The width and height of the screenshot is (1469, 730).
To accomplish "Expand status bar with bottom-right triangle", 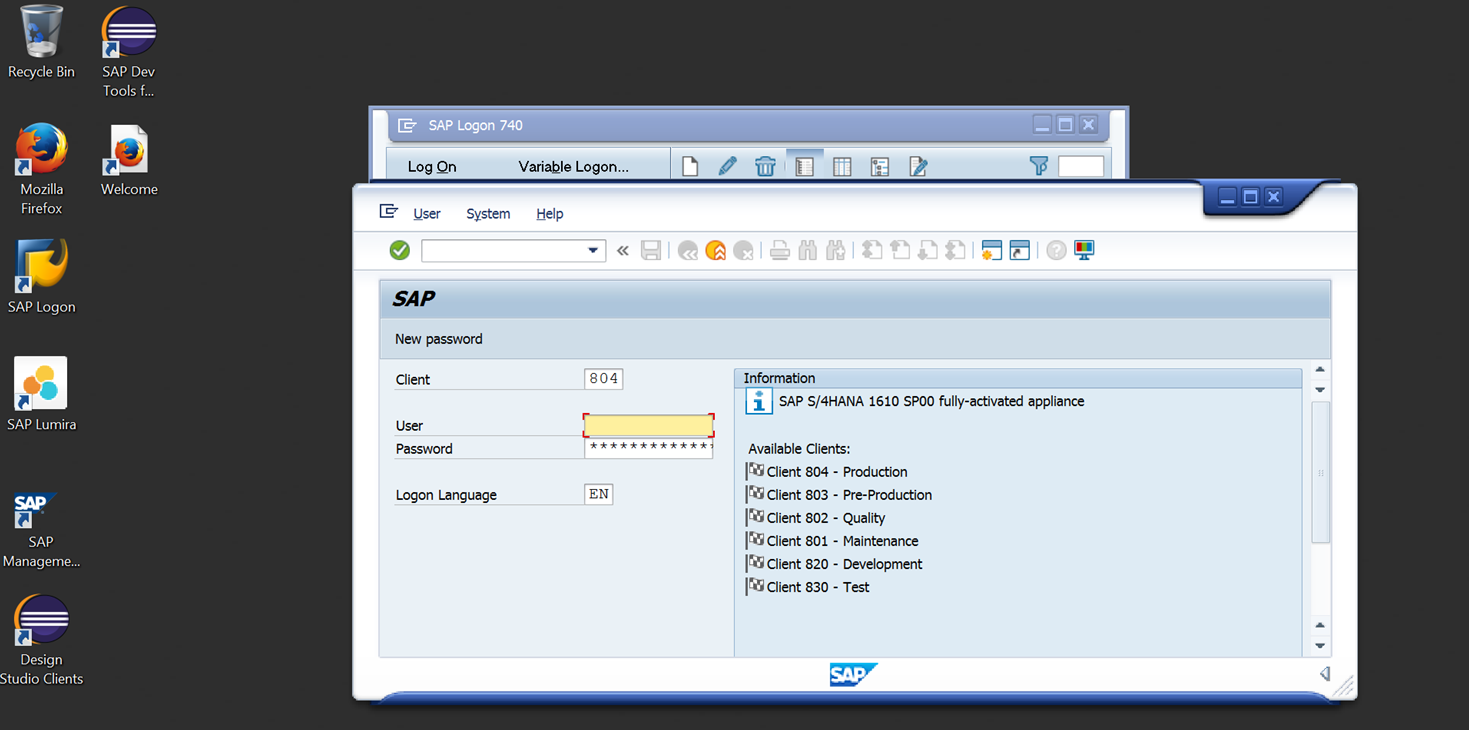I will [1325, 674].
